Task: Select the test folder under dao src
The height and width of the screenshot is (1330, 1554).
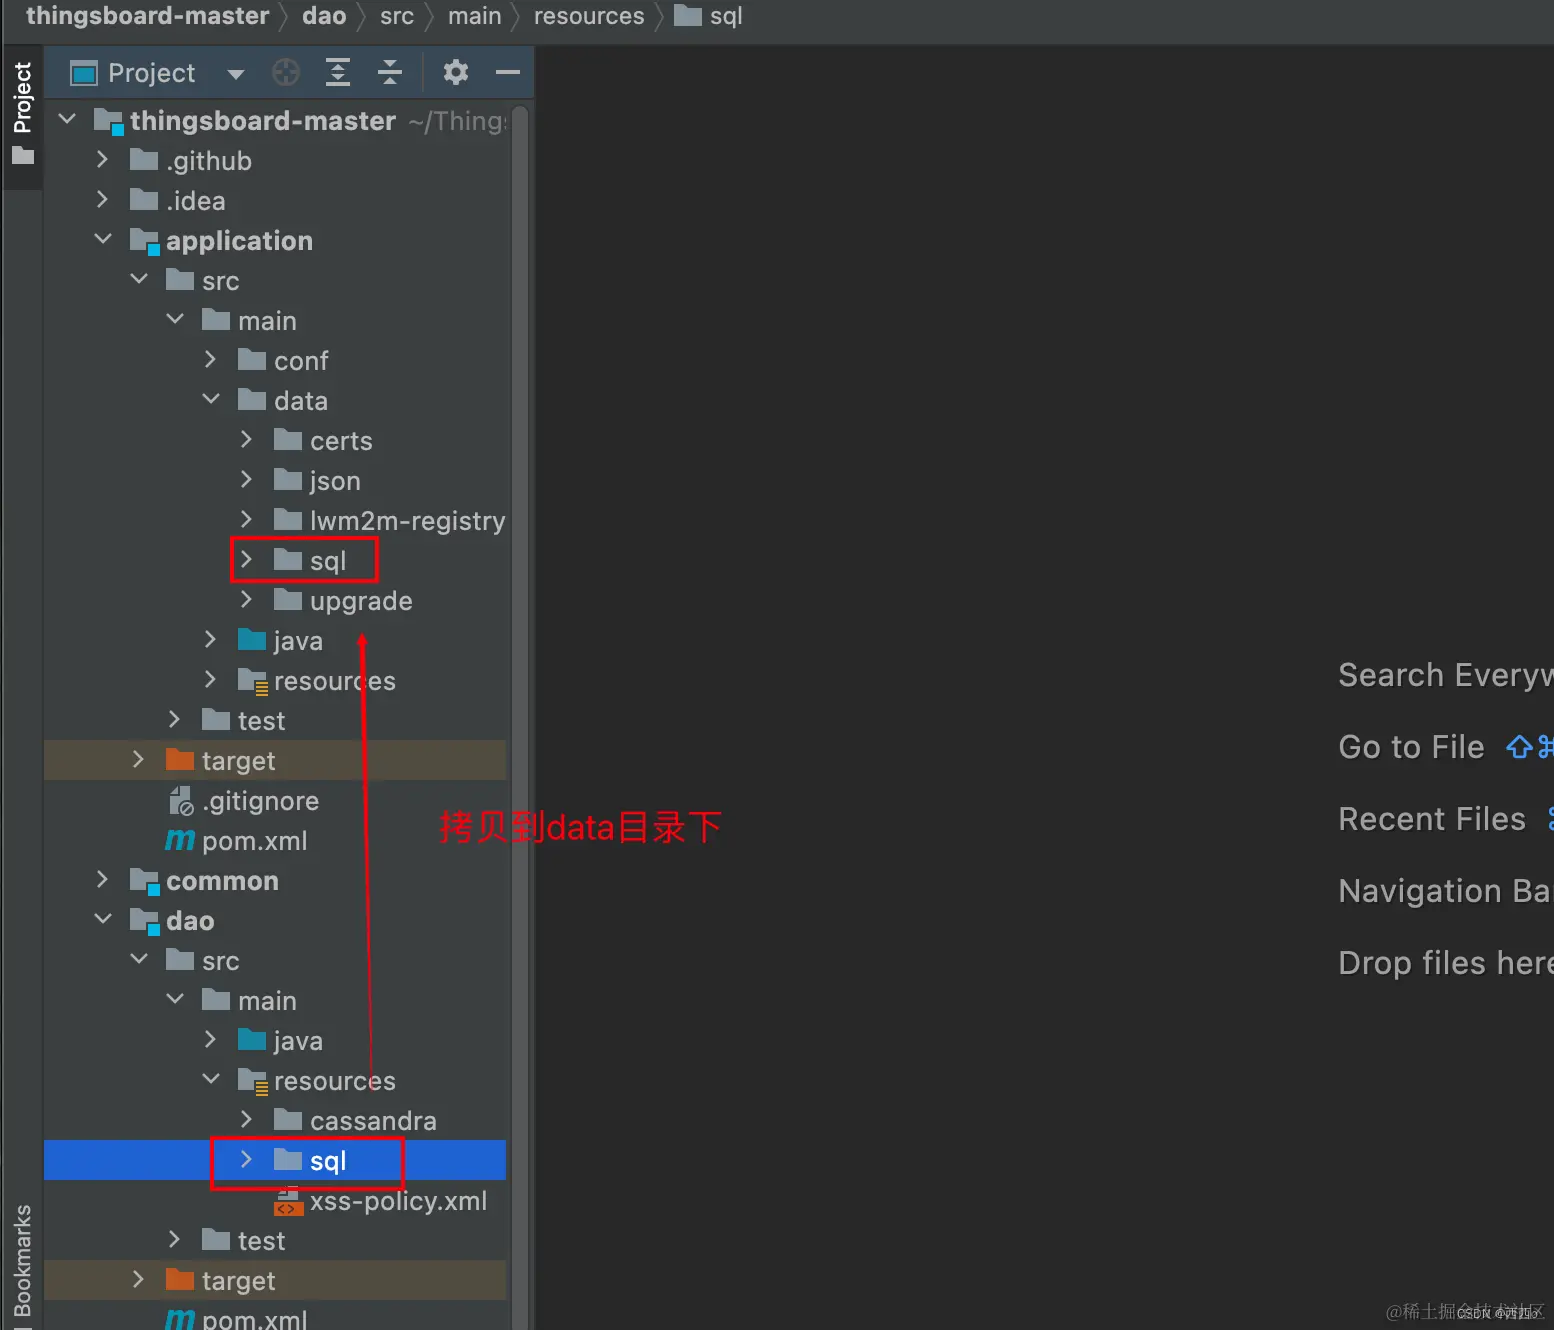Action: click(x=244, y=1240)
